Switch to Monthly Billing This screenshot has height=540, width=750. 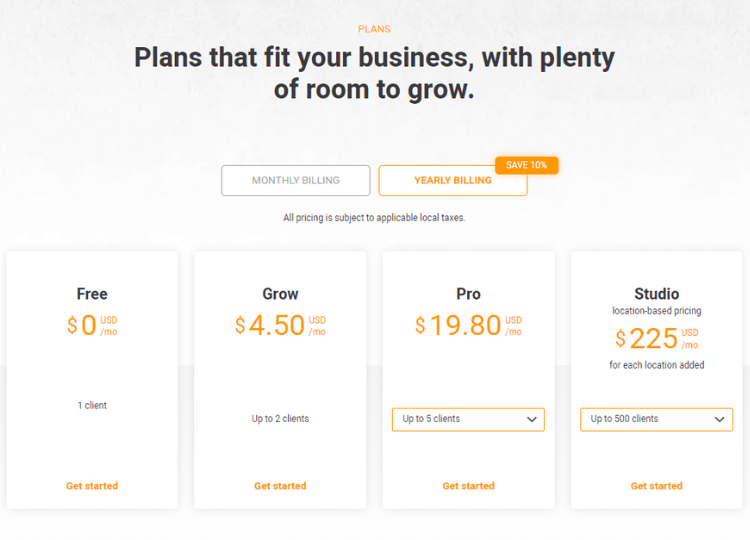(296, 180)
